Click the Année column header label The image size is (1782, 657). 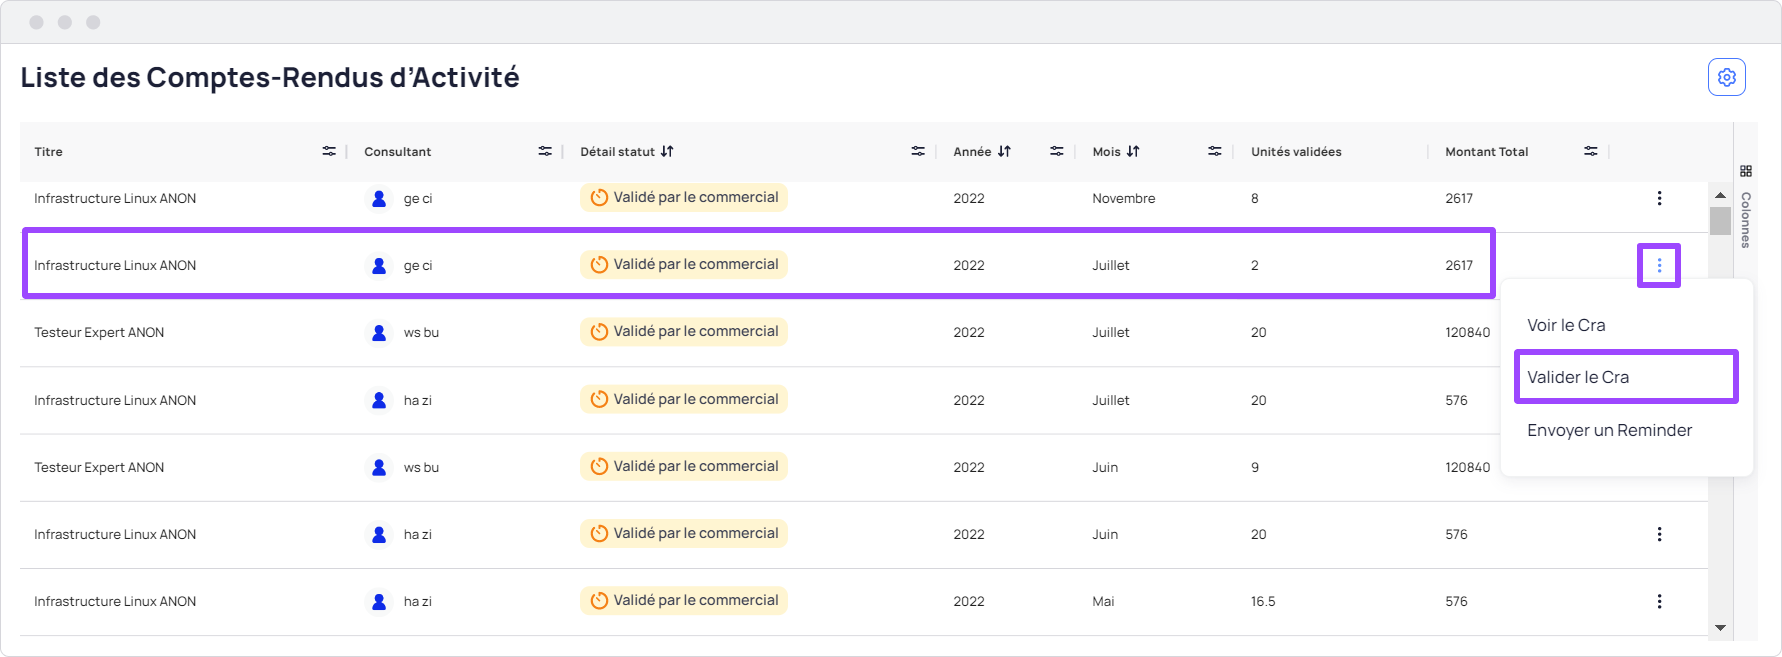972,152
